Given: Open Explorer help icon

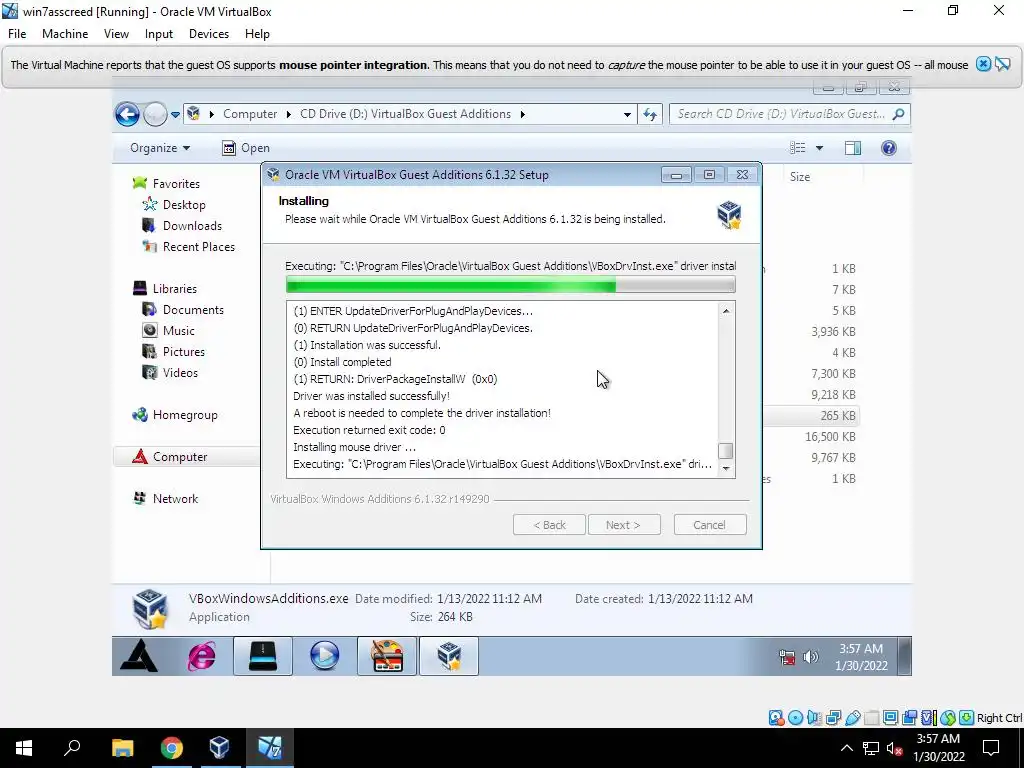Looking at the screenshot, I should (x=888, y=148).
